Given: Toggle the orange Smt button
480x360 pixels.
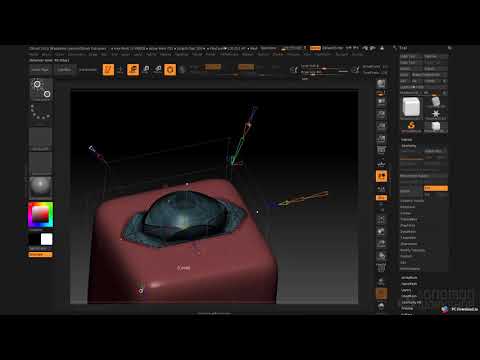Looking at the screenshot, I should click(x=436, y=188).
